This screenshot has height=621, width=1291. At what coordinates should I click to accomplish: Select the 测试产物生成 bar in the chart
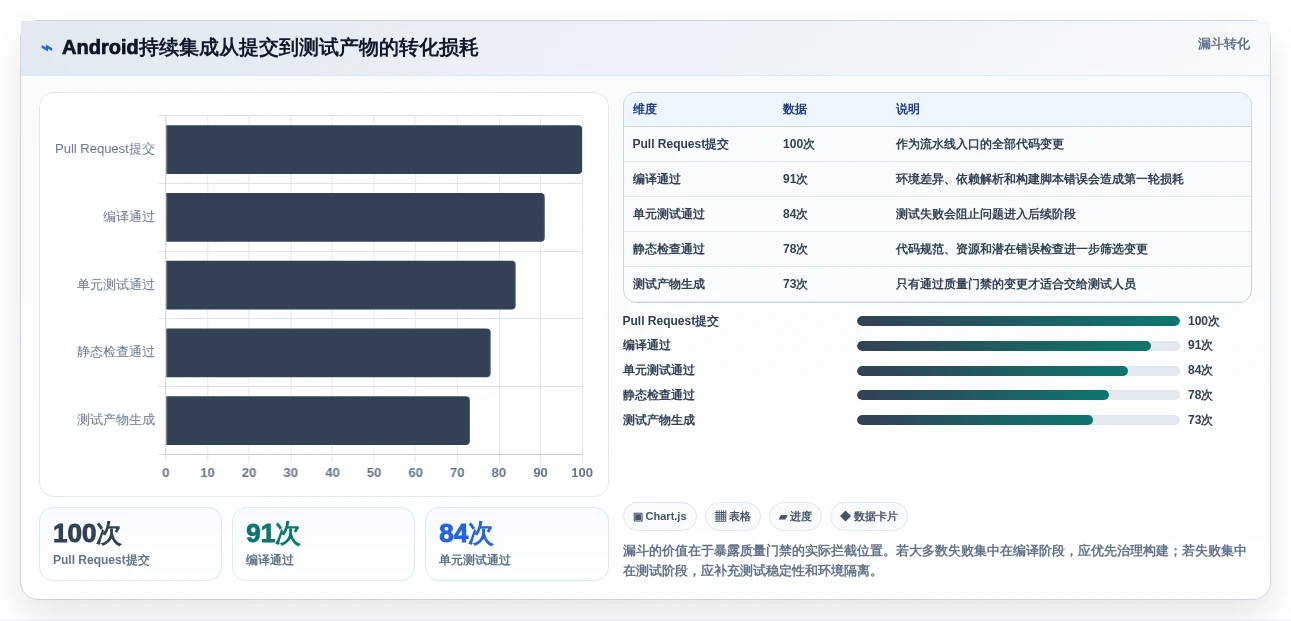[318, 420]
